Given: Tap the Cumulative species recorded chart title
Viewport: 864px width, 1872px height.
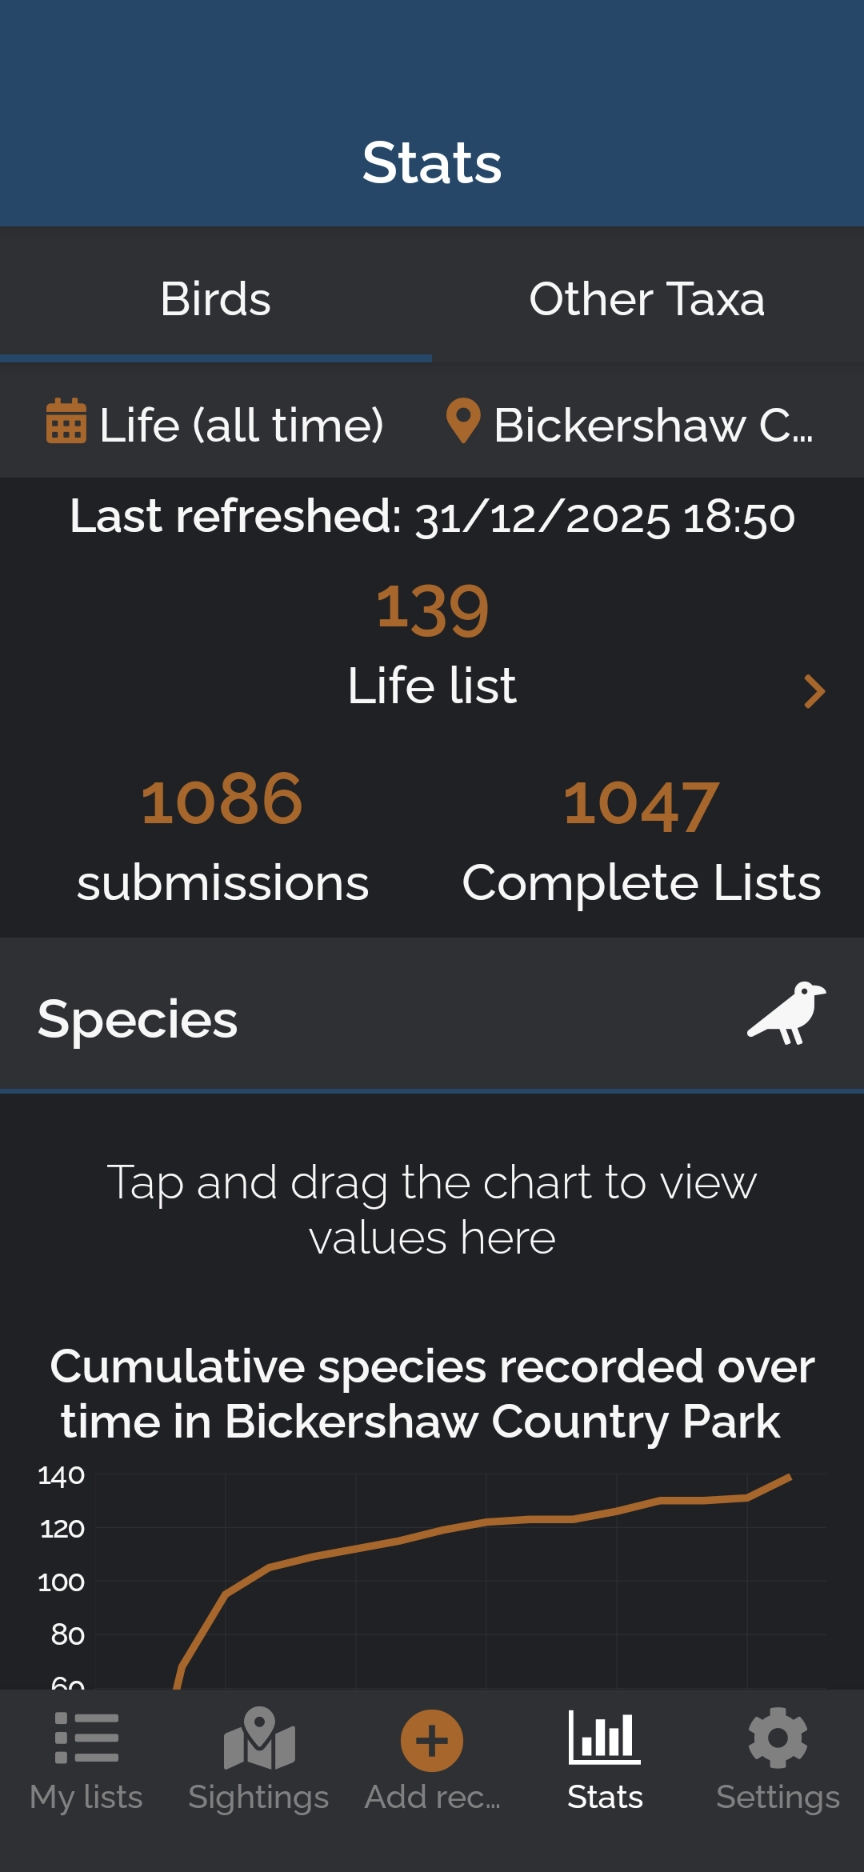Looking at the screenshot, I should (432, 1394).
